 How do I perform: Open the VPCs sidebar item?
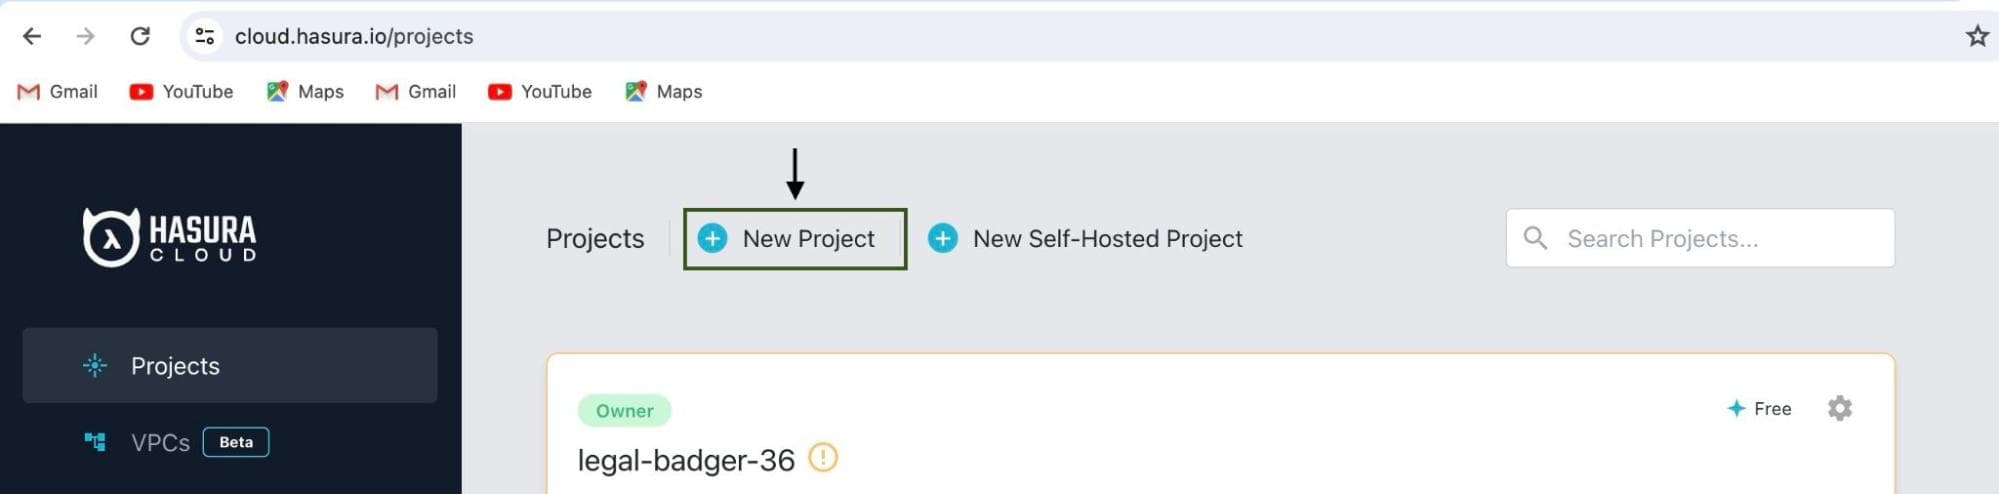point(160,442)
